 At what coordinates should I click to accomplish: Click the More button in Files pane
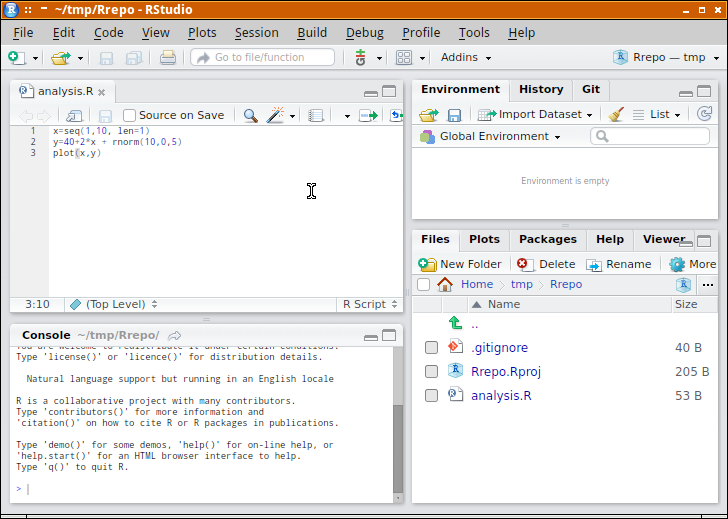pyautogui.click(x=692, y=264)
